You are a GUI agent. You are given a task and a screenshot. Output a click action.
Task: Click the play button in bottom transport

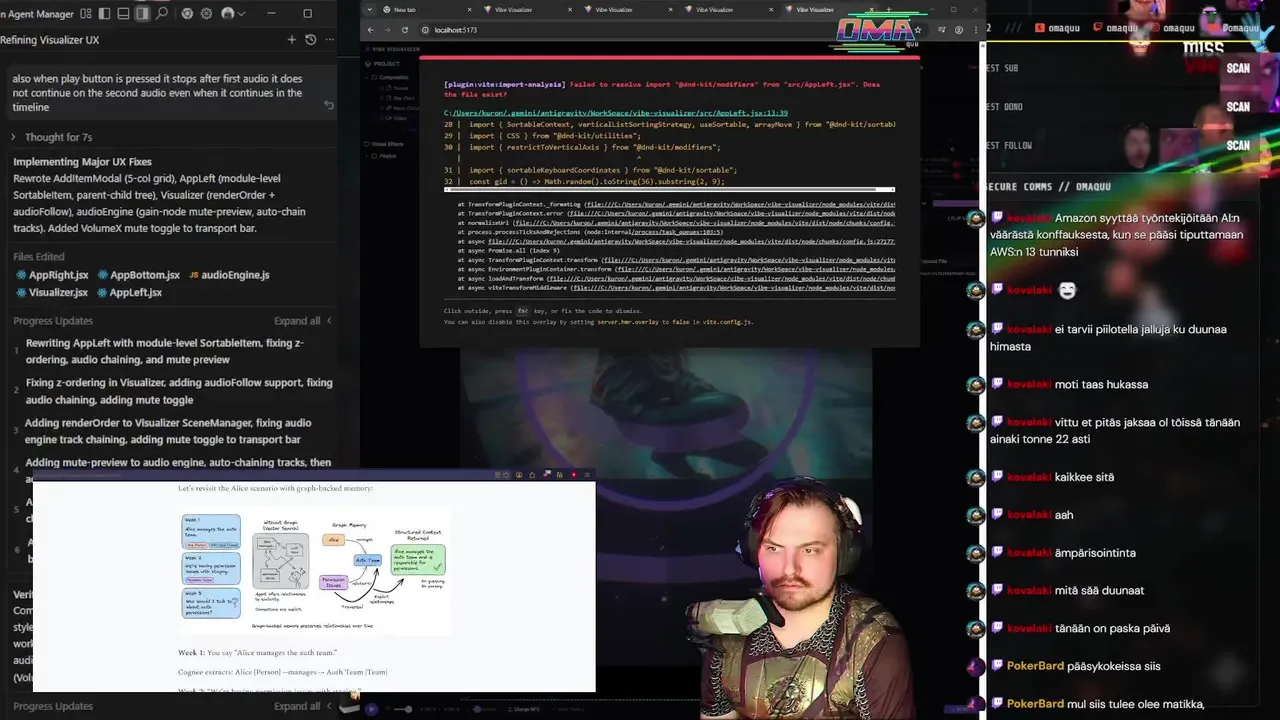point(371,709)
